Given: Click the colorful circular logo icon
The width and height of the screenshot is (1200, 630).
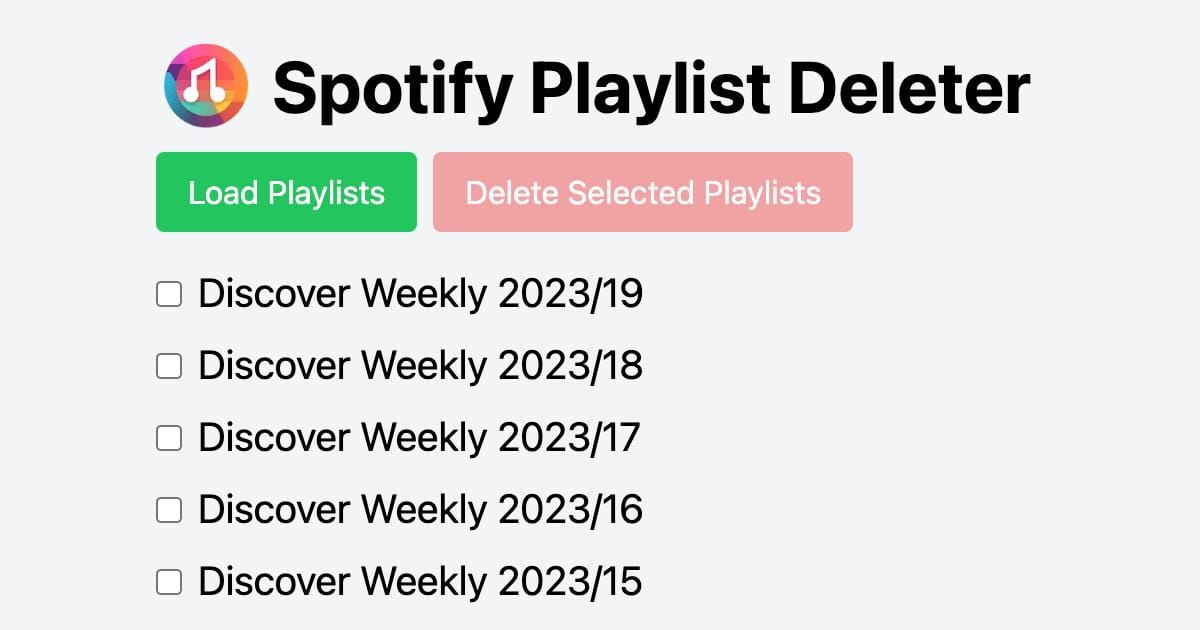Looking at the screenshot, I should click(205, 87).
